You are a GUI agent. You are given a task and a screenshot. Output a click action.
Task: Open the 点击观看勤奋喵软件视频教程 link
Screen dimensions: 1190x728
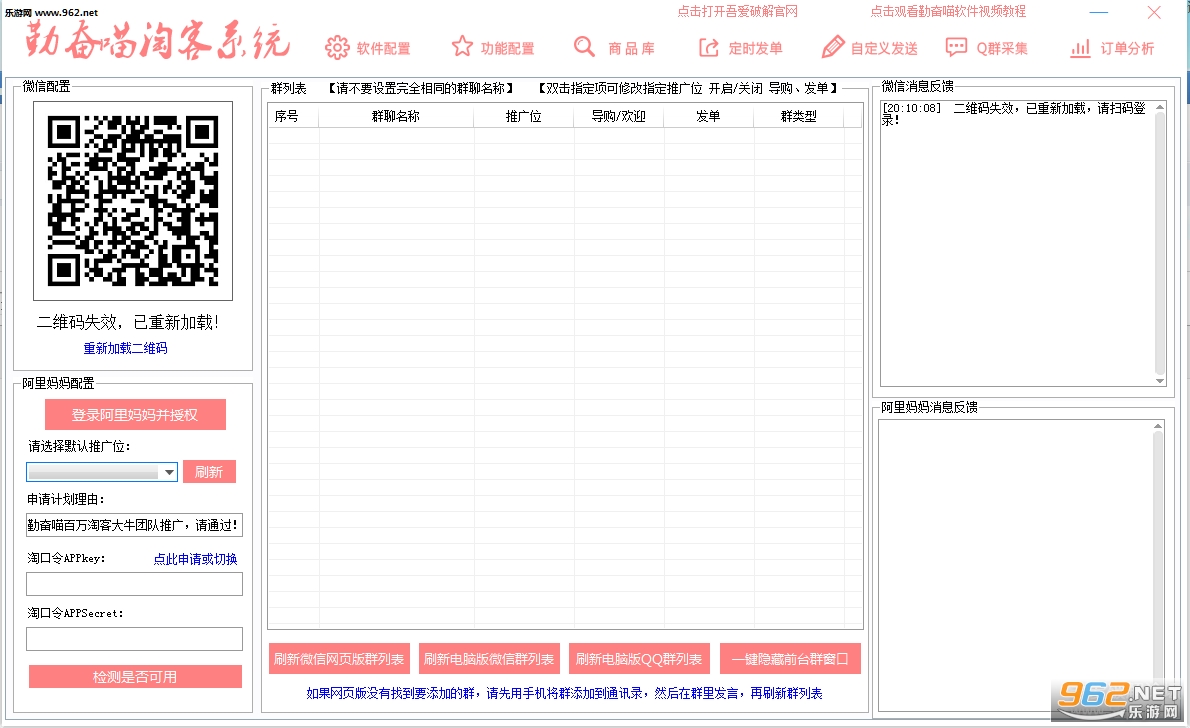[948, 11]
